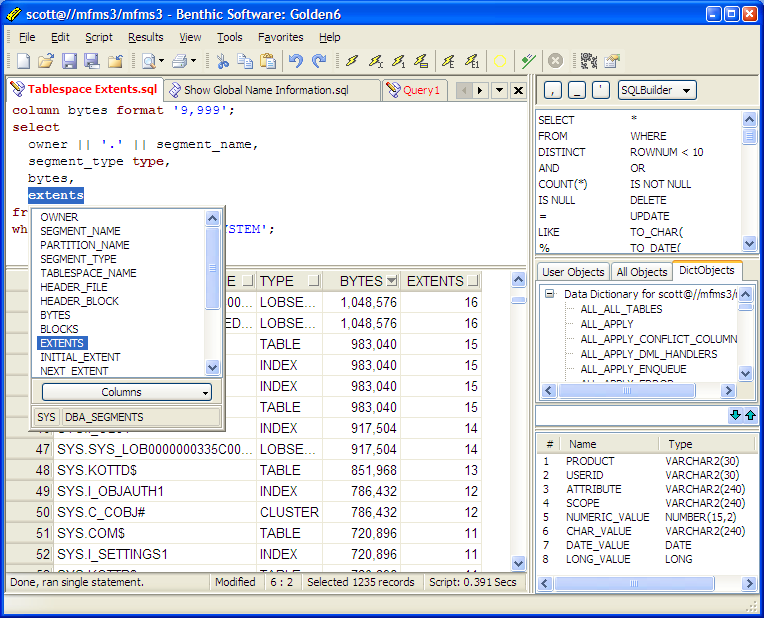Save script with the floppy disk icon
The image size is (764, 618).
click(69, 62)
